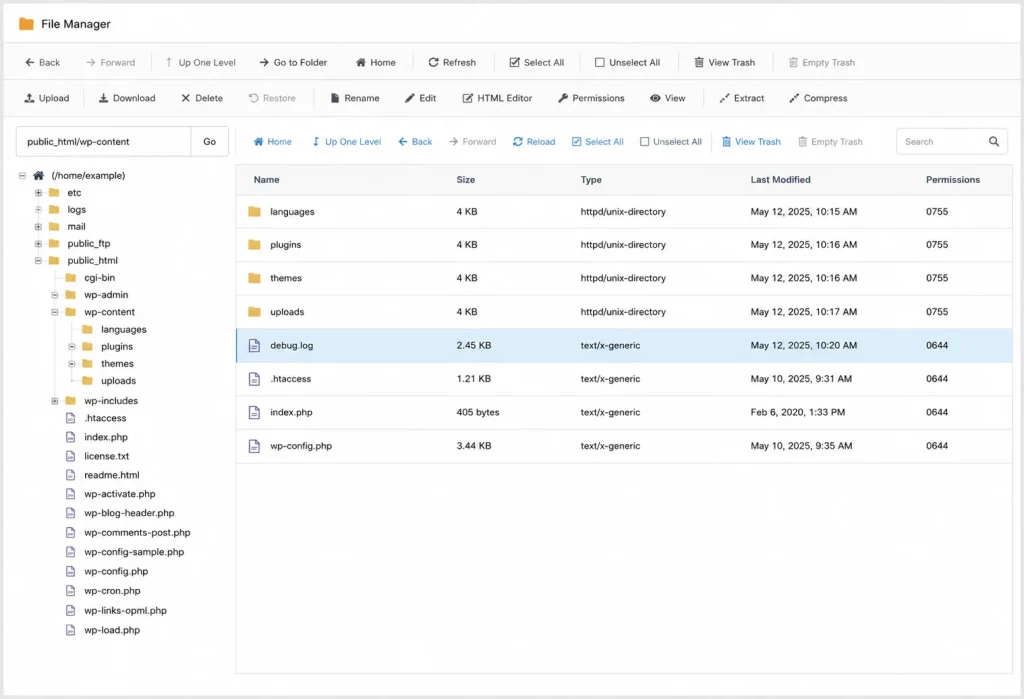Click .htaccess file icon in file list

point(255,379)
